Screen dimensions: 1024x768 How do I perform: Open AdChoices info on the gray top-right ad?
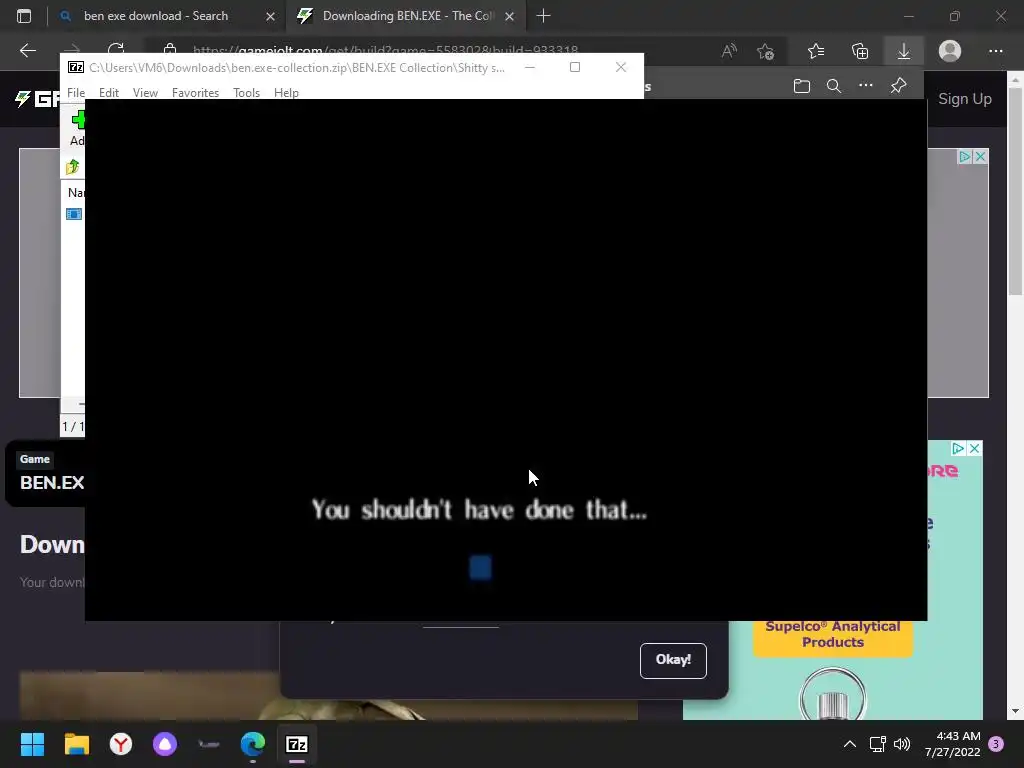[965, 157]
